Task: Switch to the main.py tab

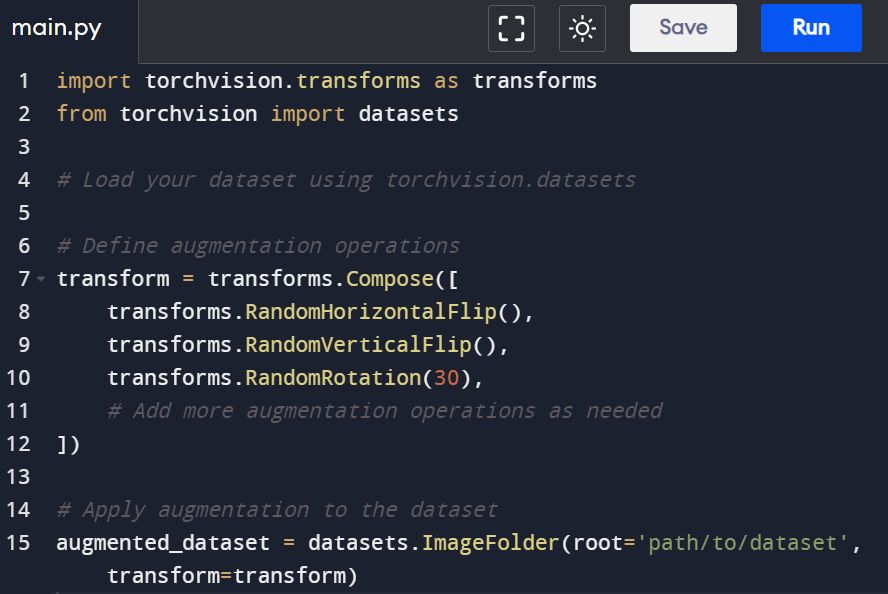Action: (56, 28)
